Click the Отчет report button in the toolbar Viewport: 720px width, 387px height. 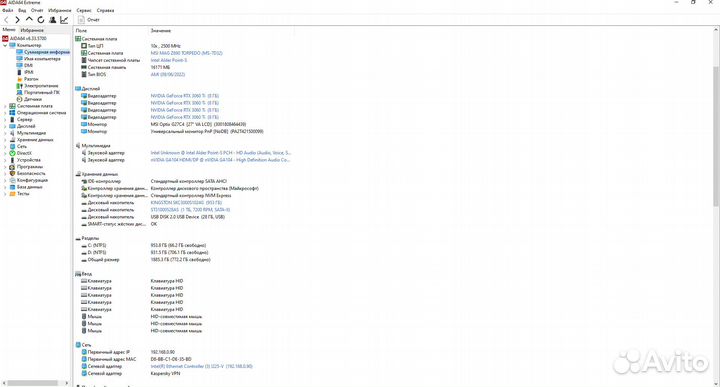[89, 20]
